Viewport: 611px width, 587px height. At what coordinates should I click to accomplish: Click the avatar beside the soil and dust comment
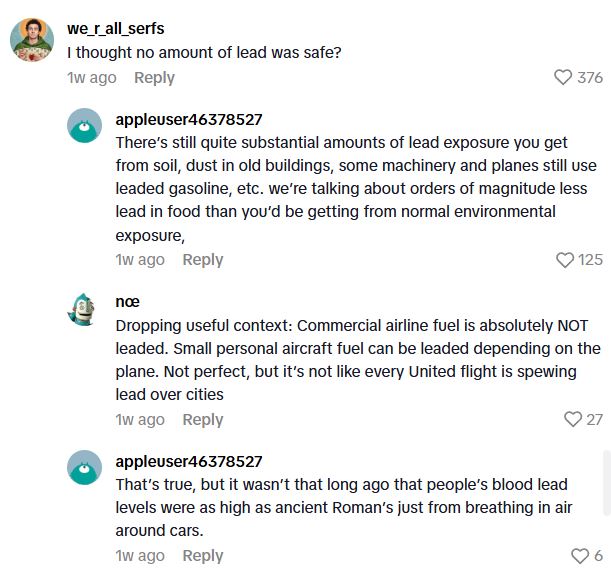pyautogui.click(x=85, y=126)
